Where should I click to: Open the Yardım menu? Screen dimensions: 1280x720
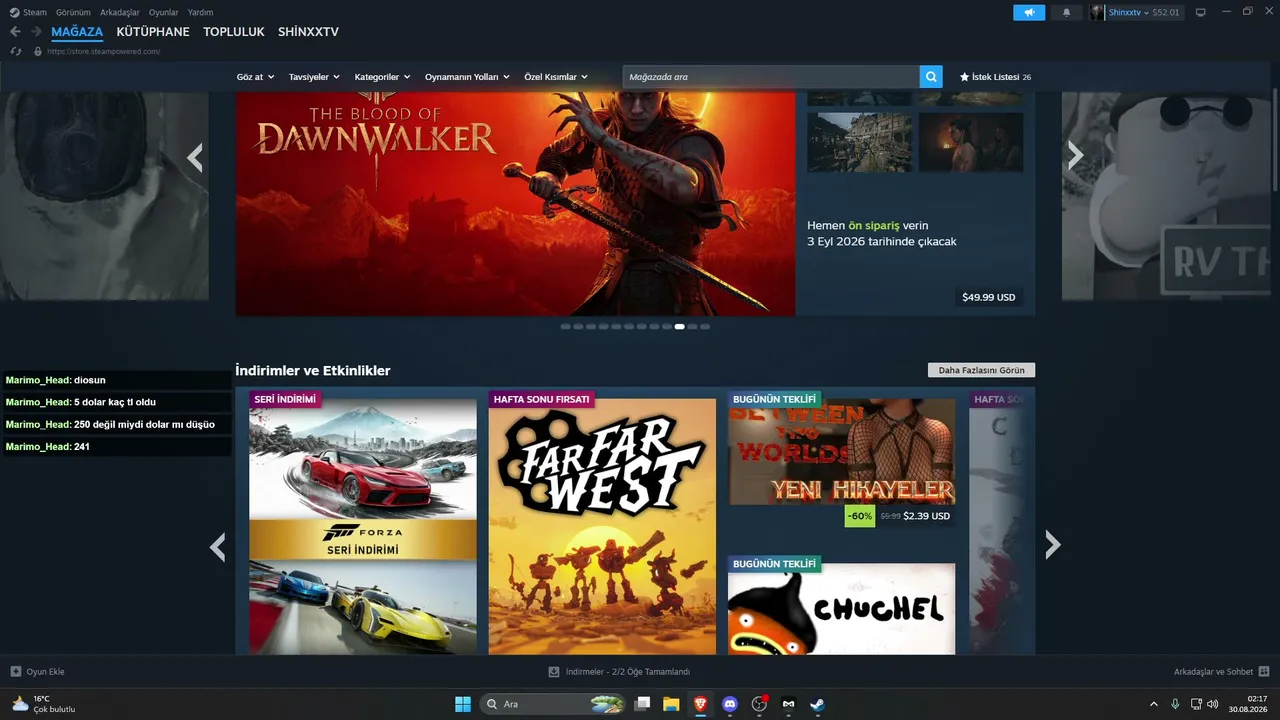point(201,12)
